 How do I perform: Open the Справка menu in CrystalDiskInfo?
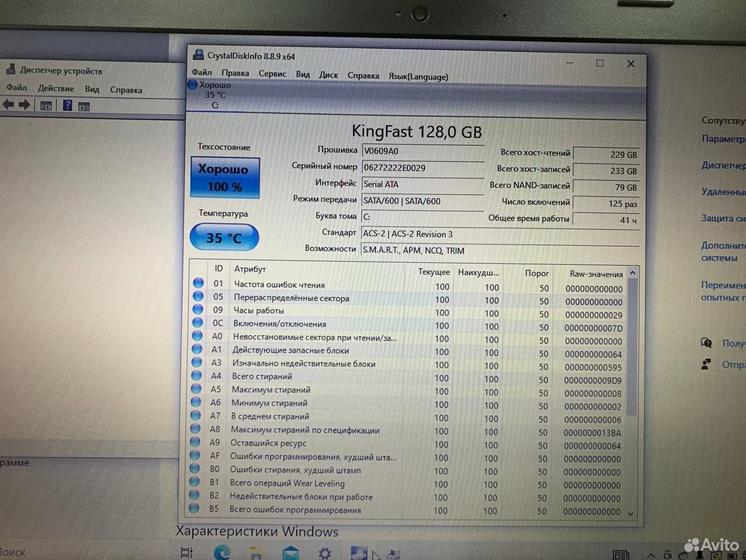[x=363, y=76]
